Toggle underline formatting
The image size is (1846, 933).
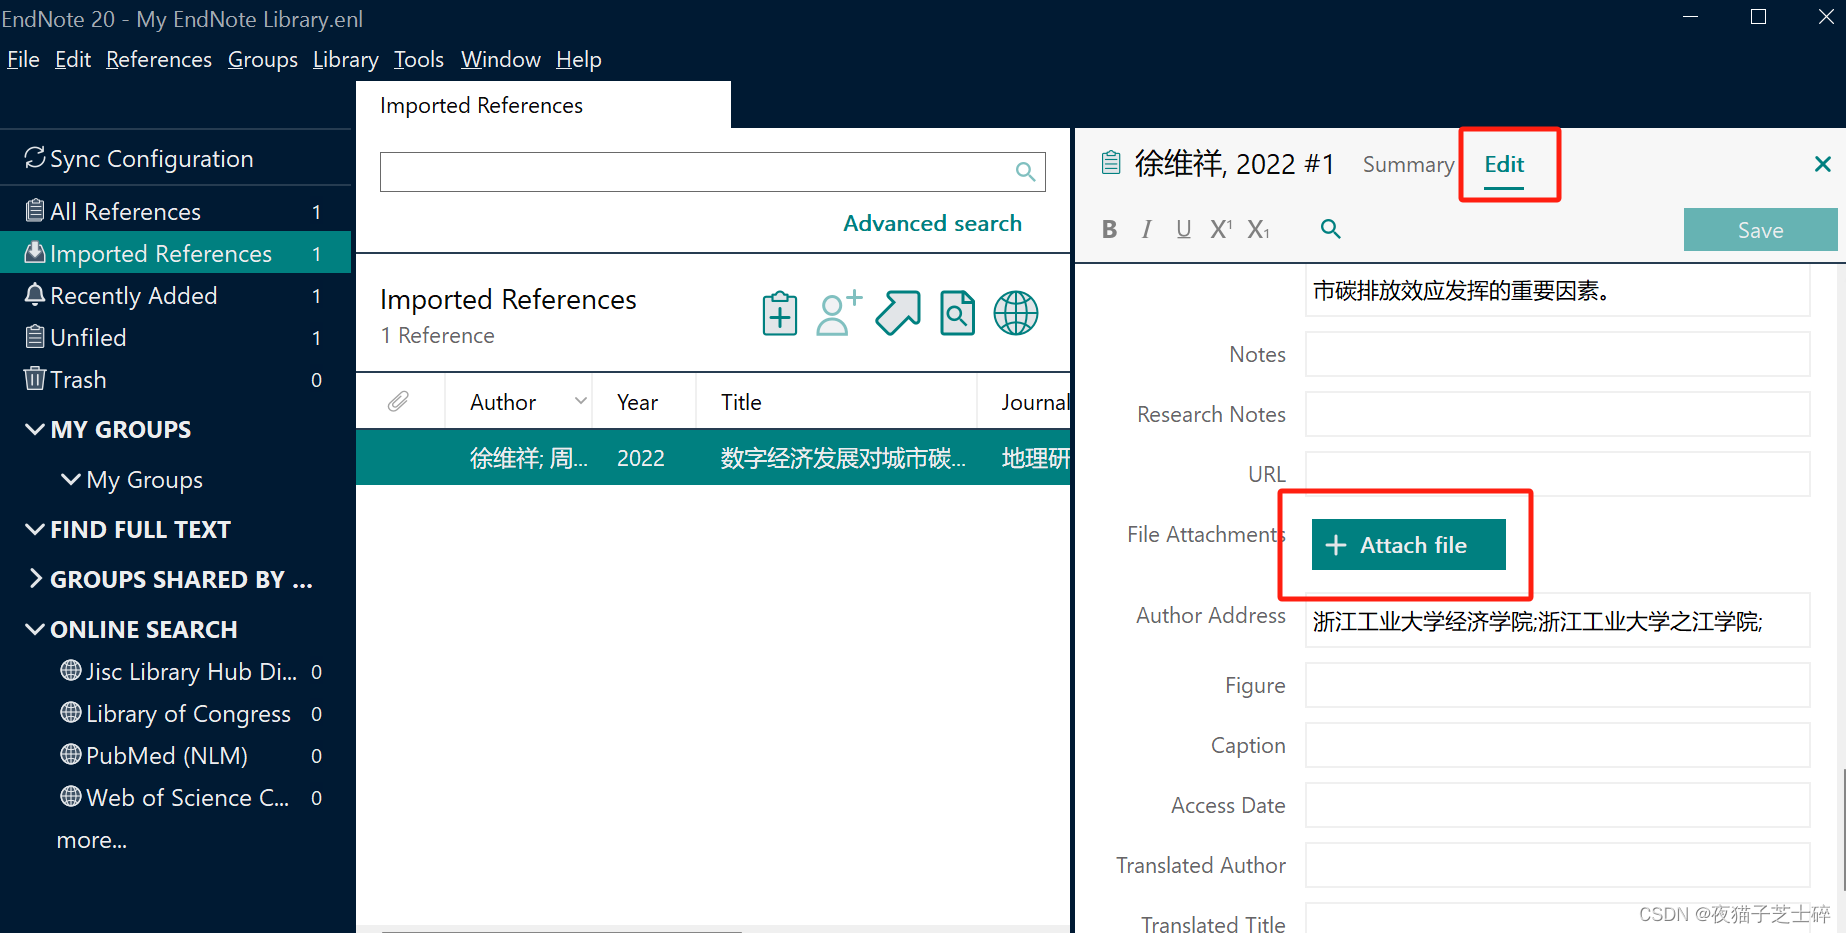[1183, 229]
